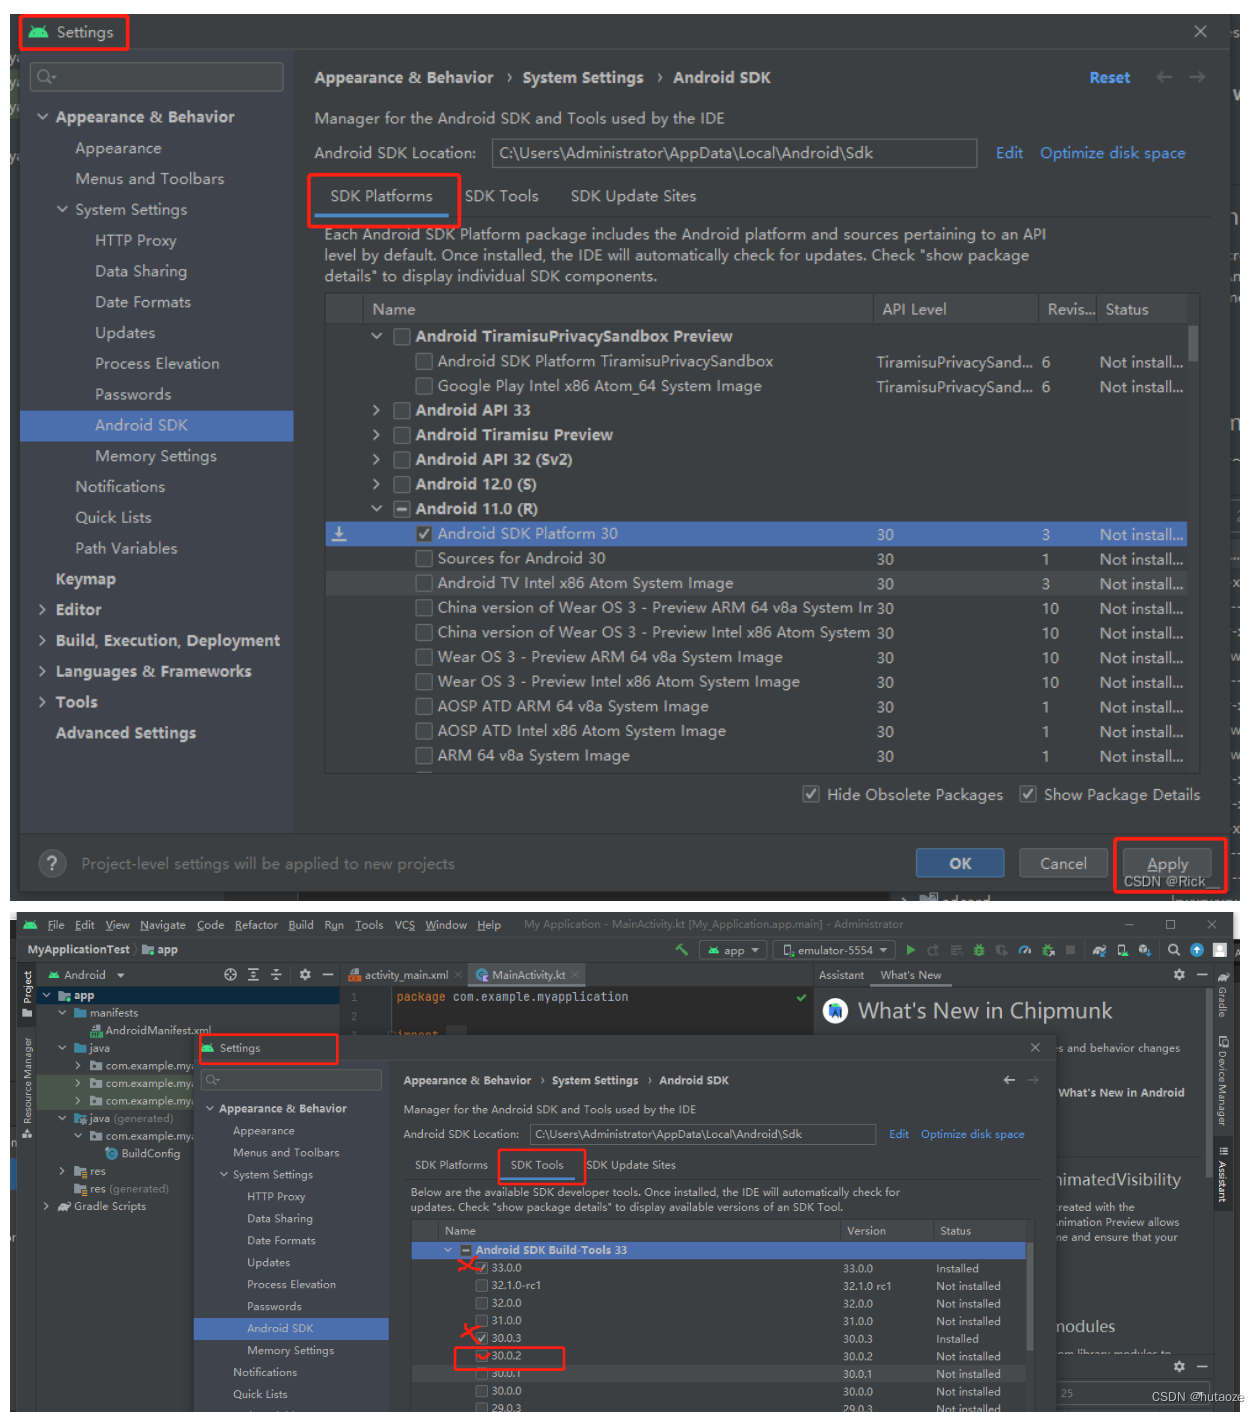Click Attach Debugger to Android Process icon

point(1047,950)
